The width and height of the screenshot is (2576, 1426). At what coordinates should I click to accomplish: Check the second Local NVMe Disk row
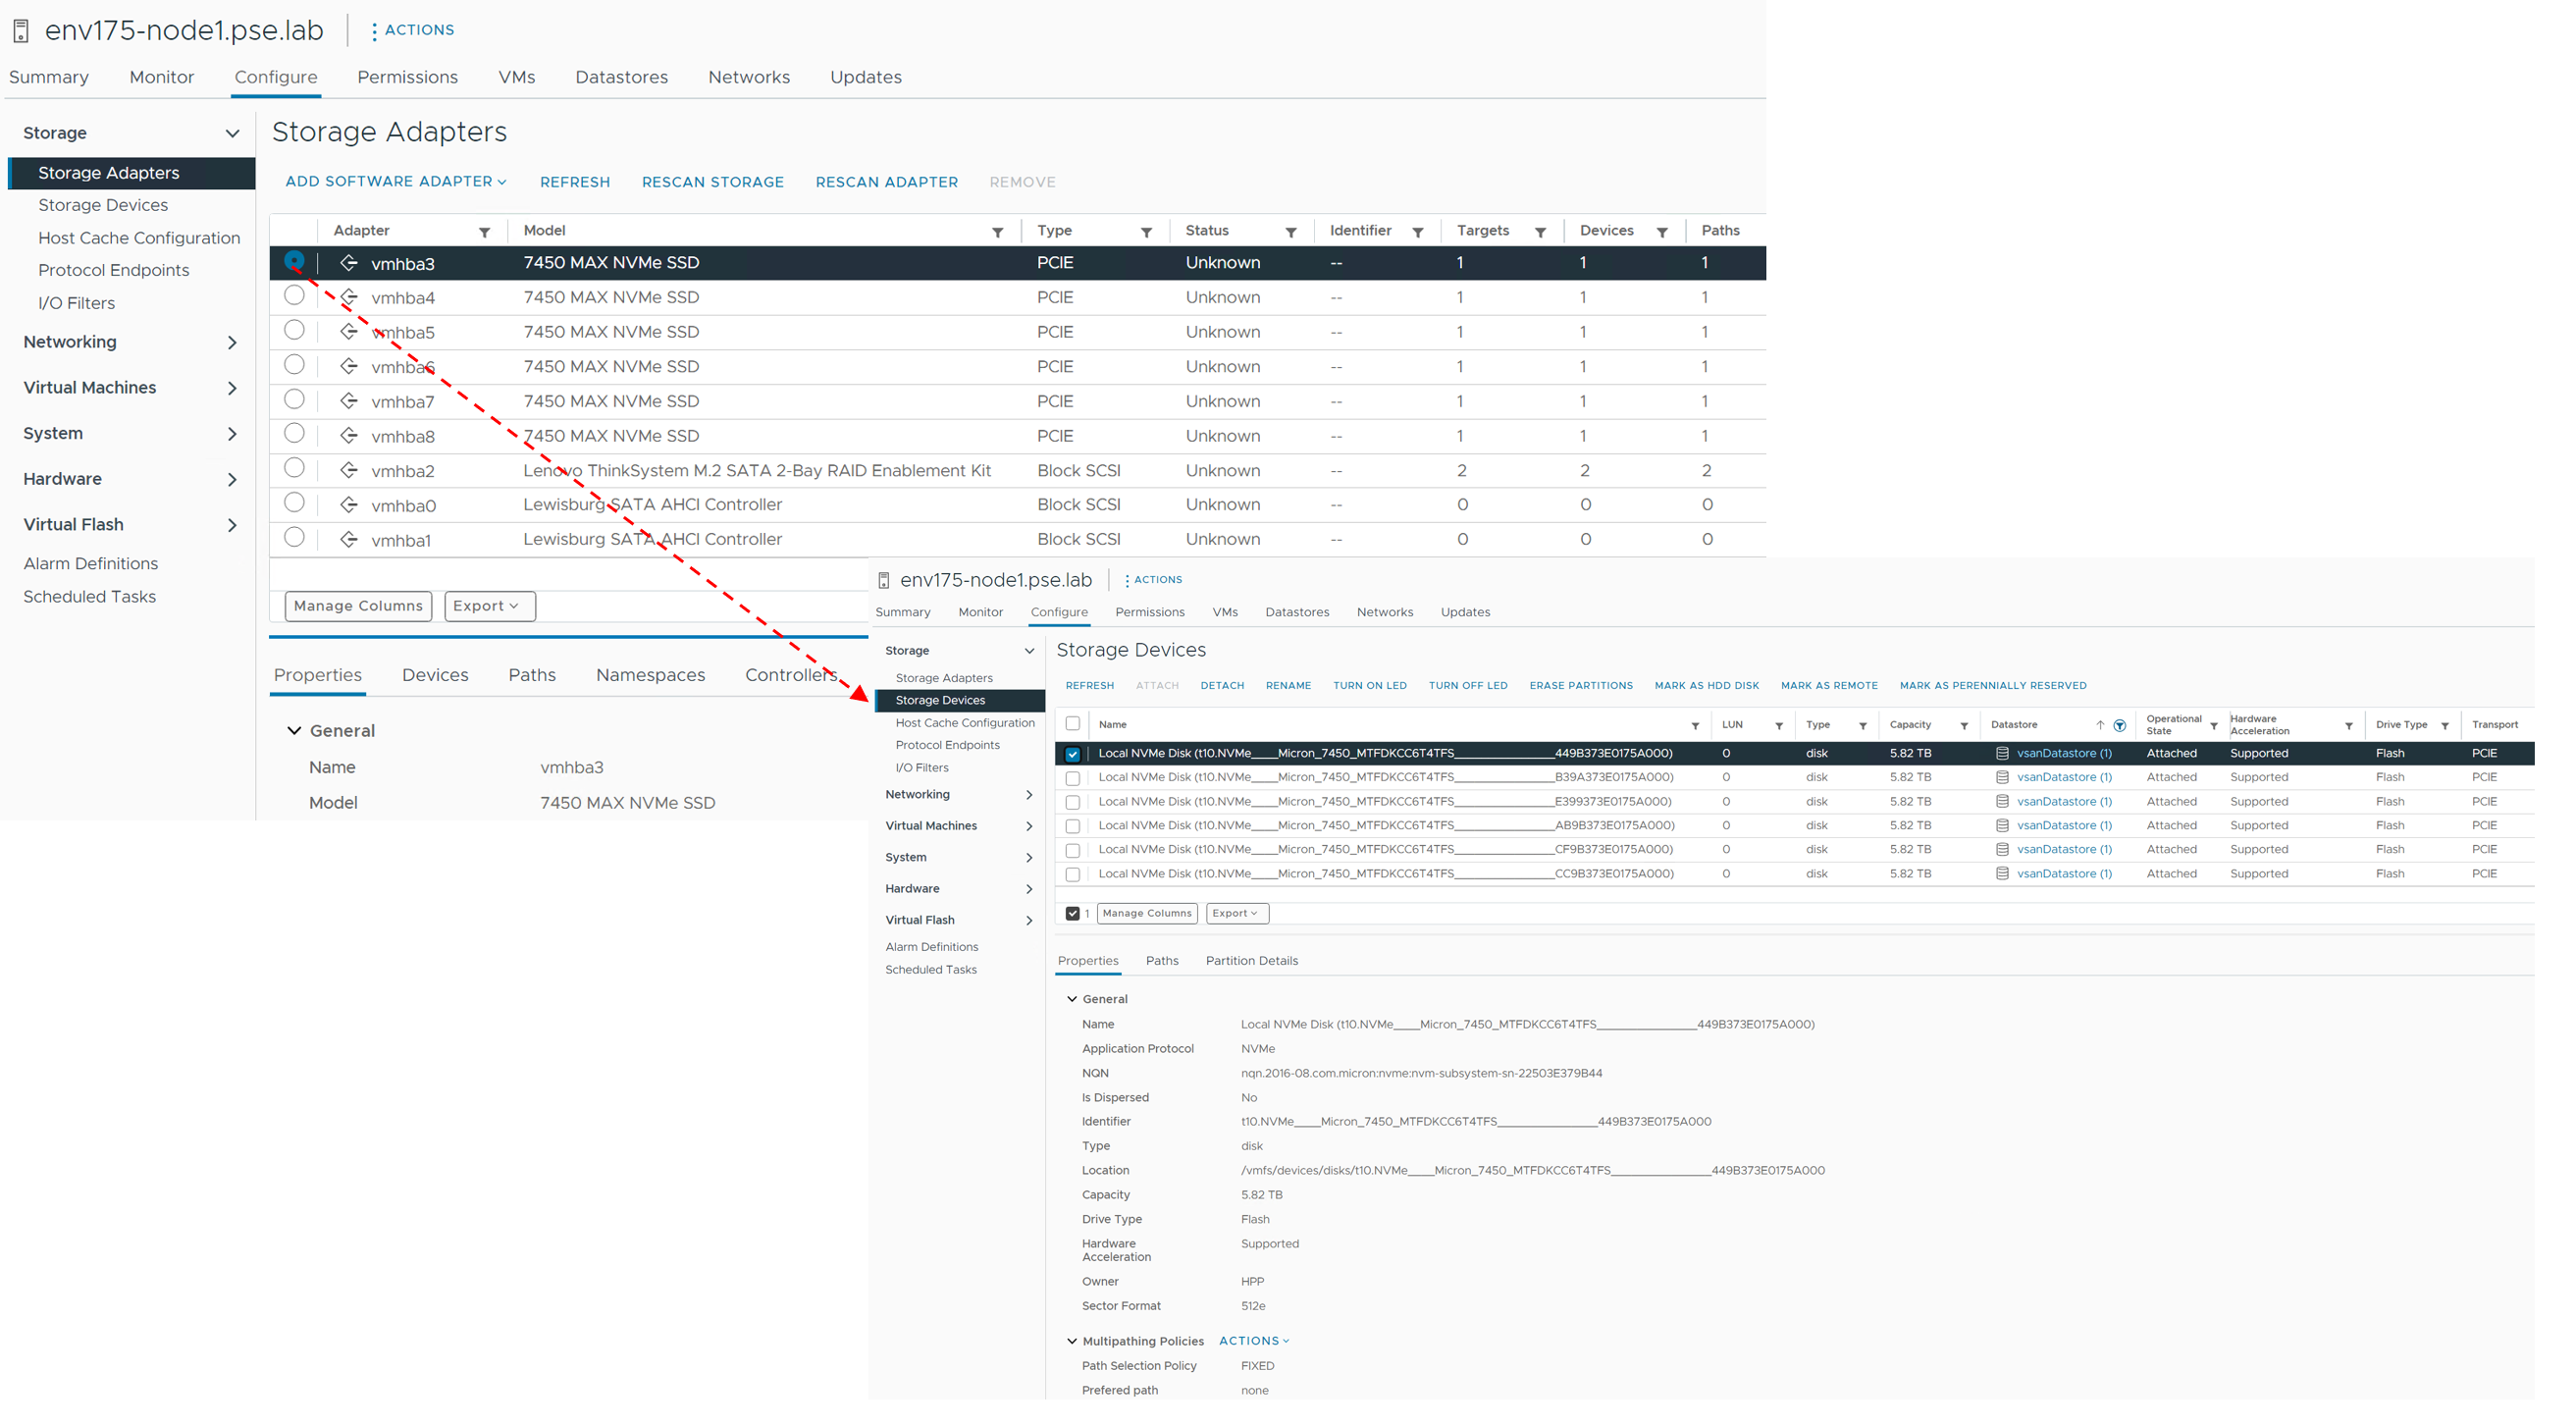pos(1072,778)
